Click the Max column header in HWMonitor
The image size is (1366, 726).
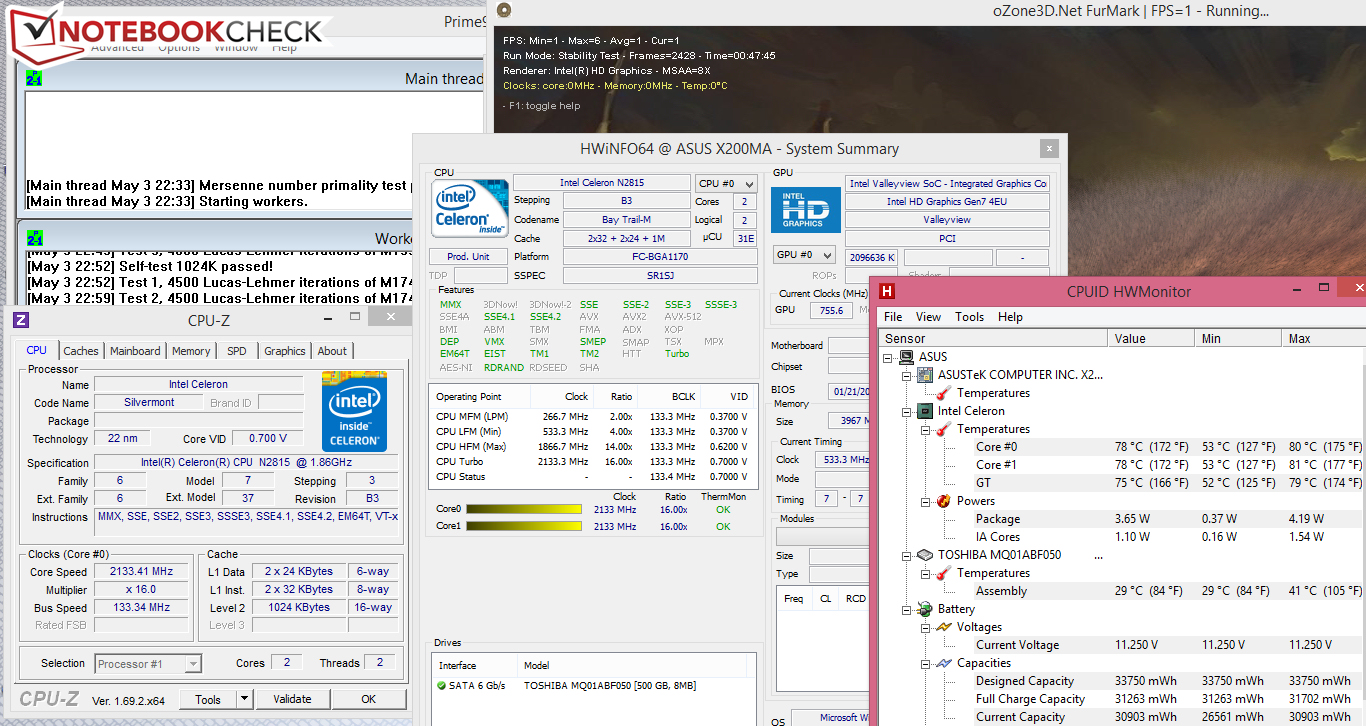(x=1324, y=338)
